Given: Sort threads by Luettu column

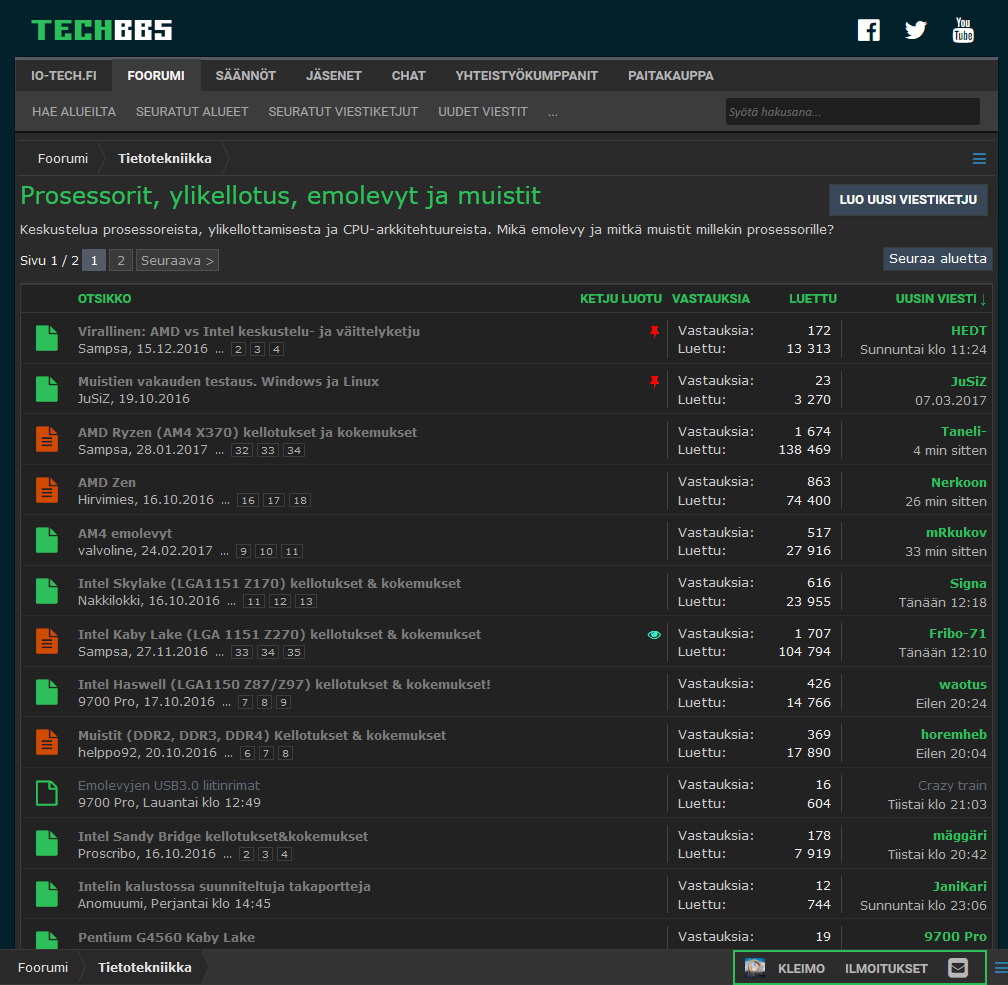Looking at the screenshot, I should click(x=813, y=298).
